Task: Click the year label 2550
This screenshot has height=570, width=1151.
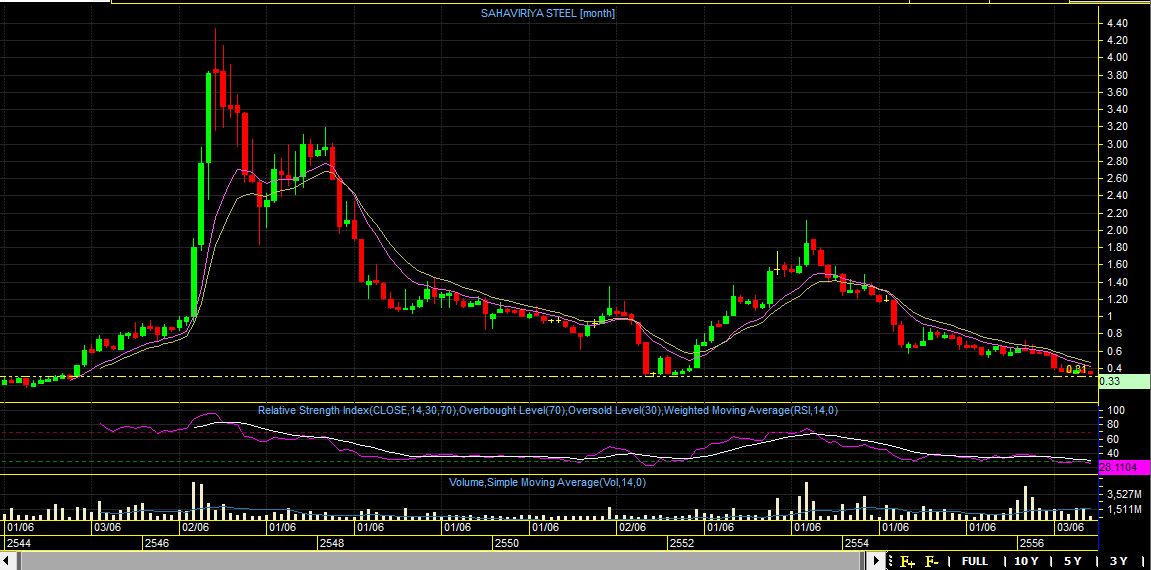Action: tap(506, 544)
